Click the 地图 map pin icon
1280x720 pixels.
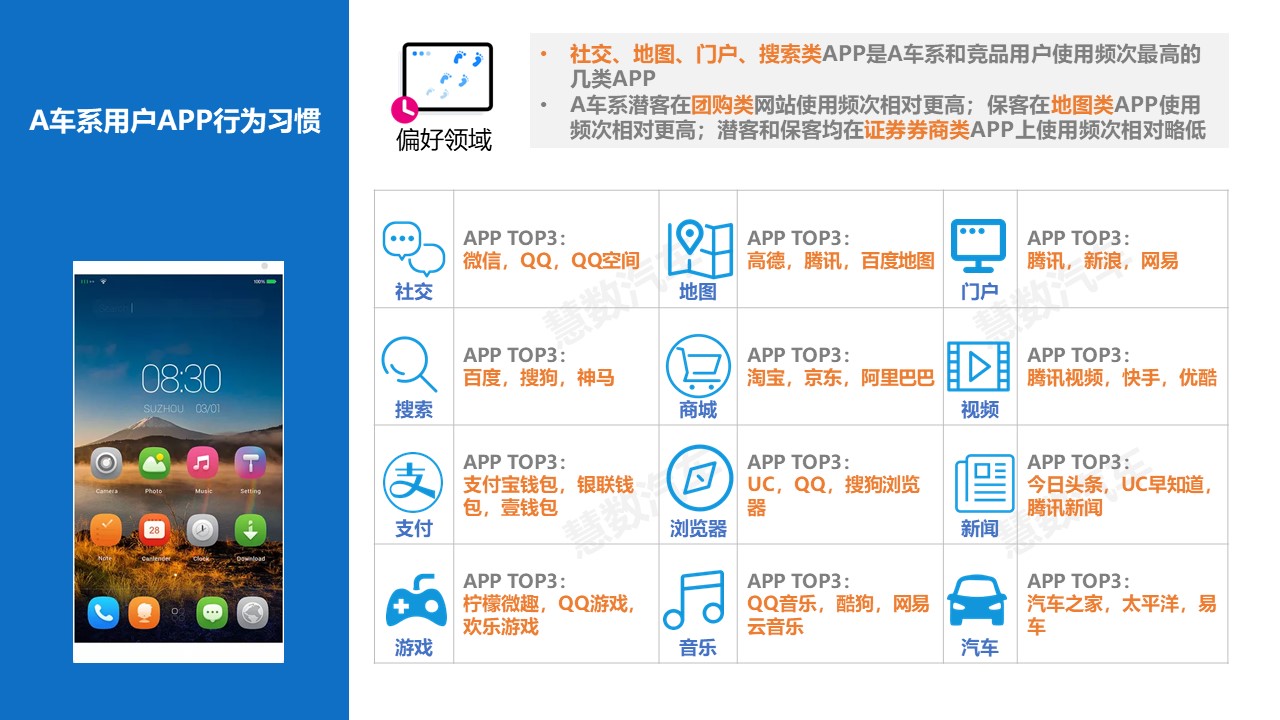(x=699, y=249)
